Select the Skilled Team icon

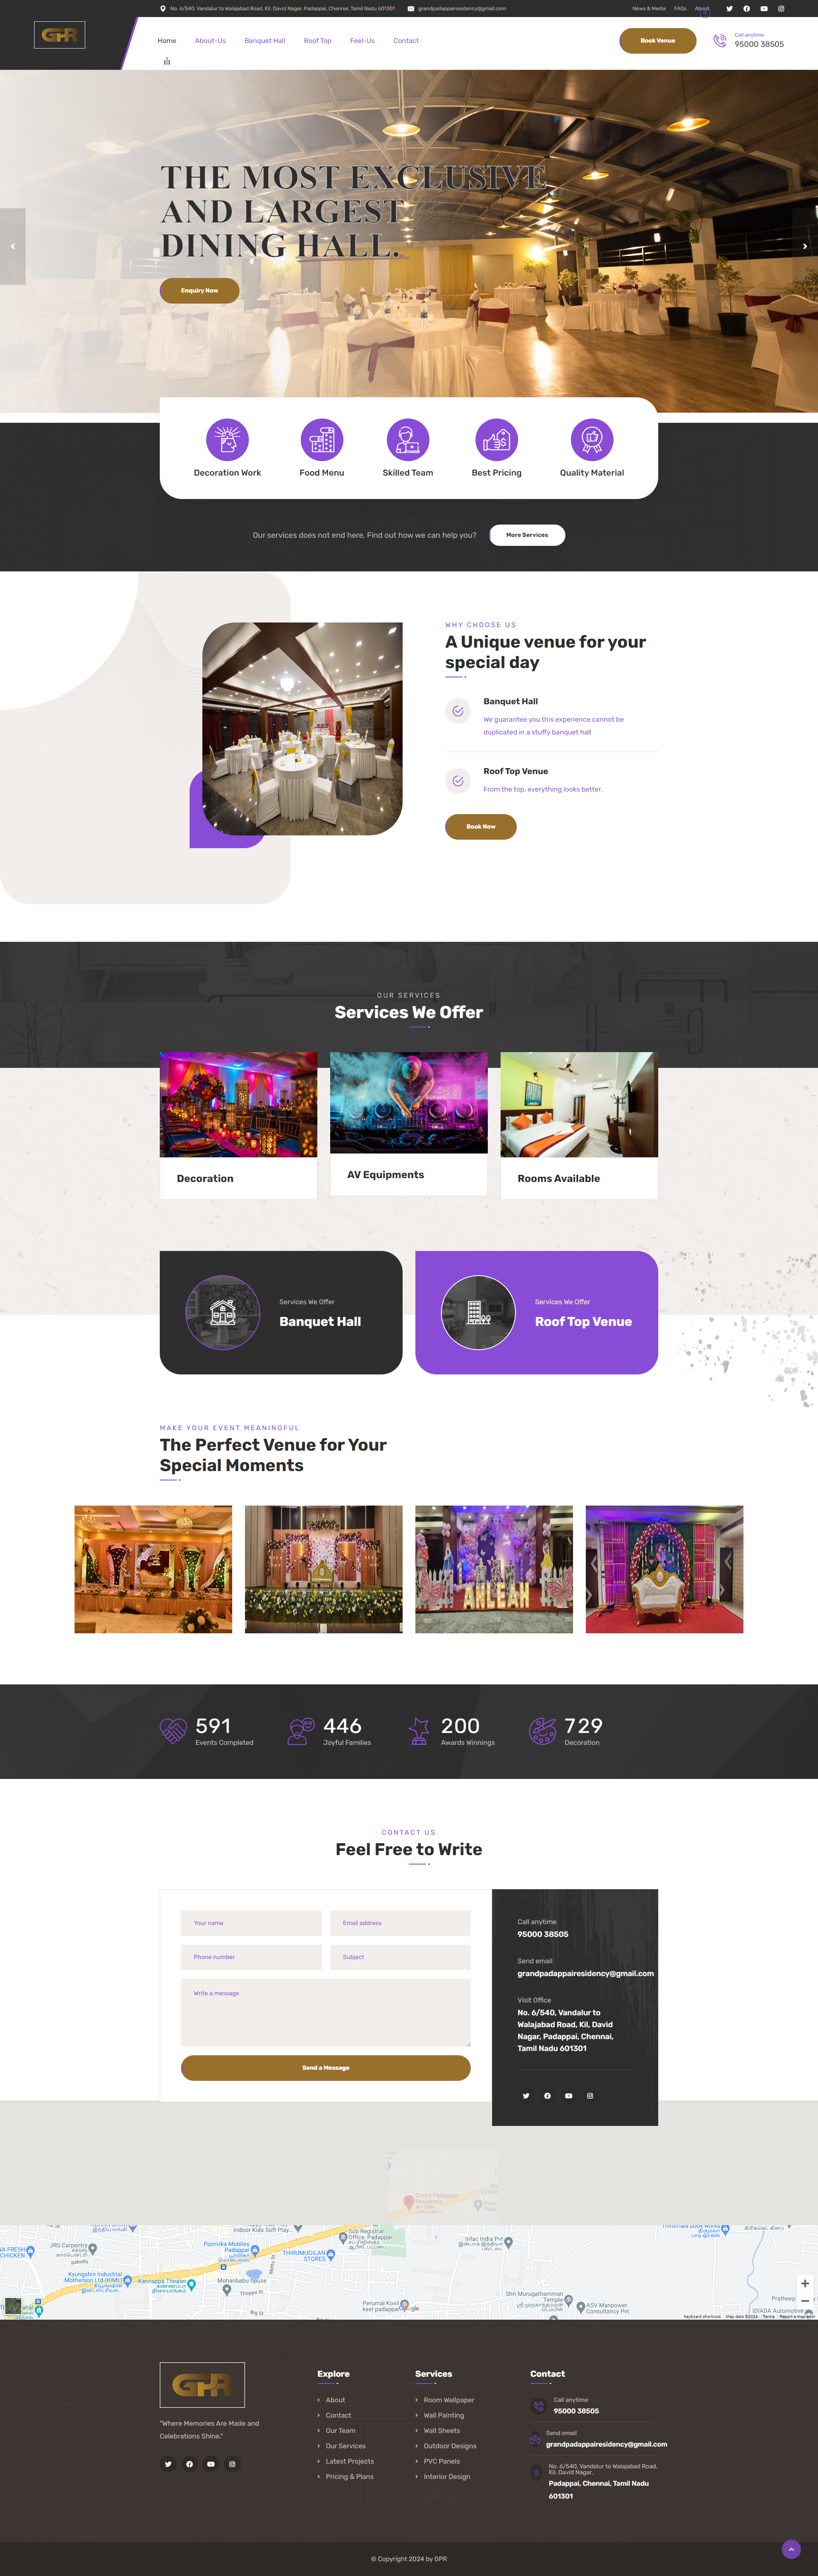tap(408, 439)
